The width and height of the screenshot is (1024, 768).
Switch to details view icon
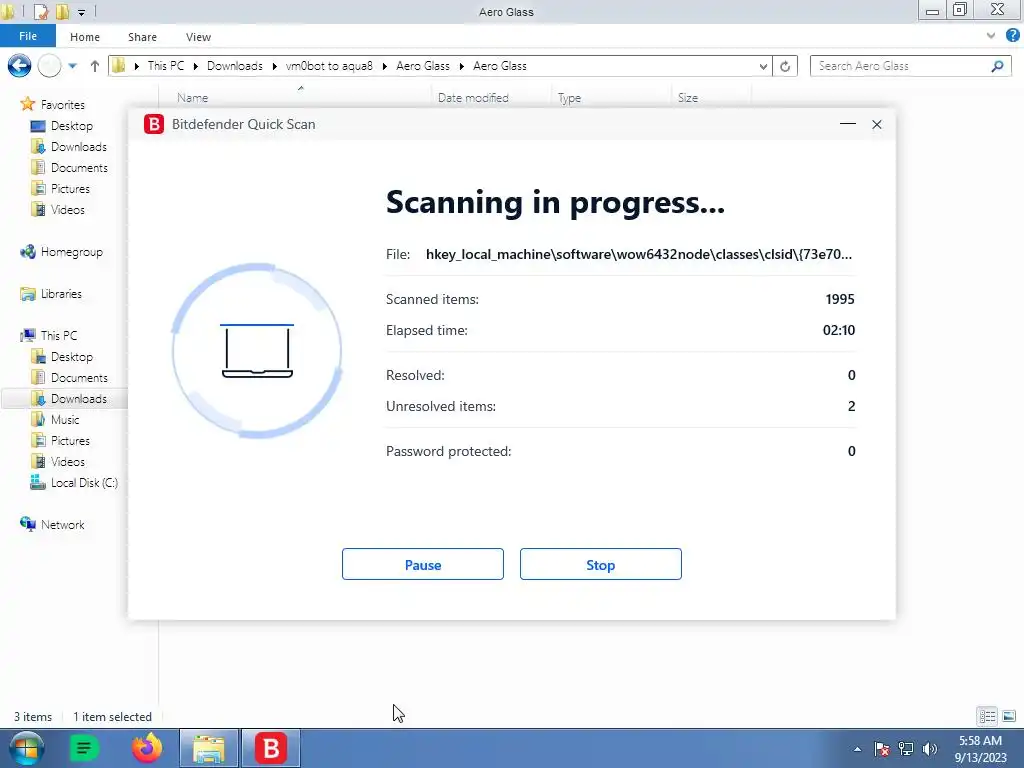[x=987, y=716]
